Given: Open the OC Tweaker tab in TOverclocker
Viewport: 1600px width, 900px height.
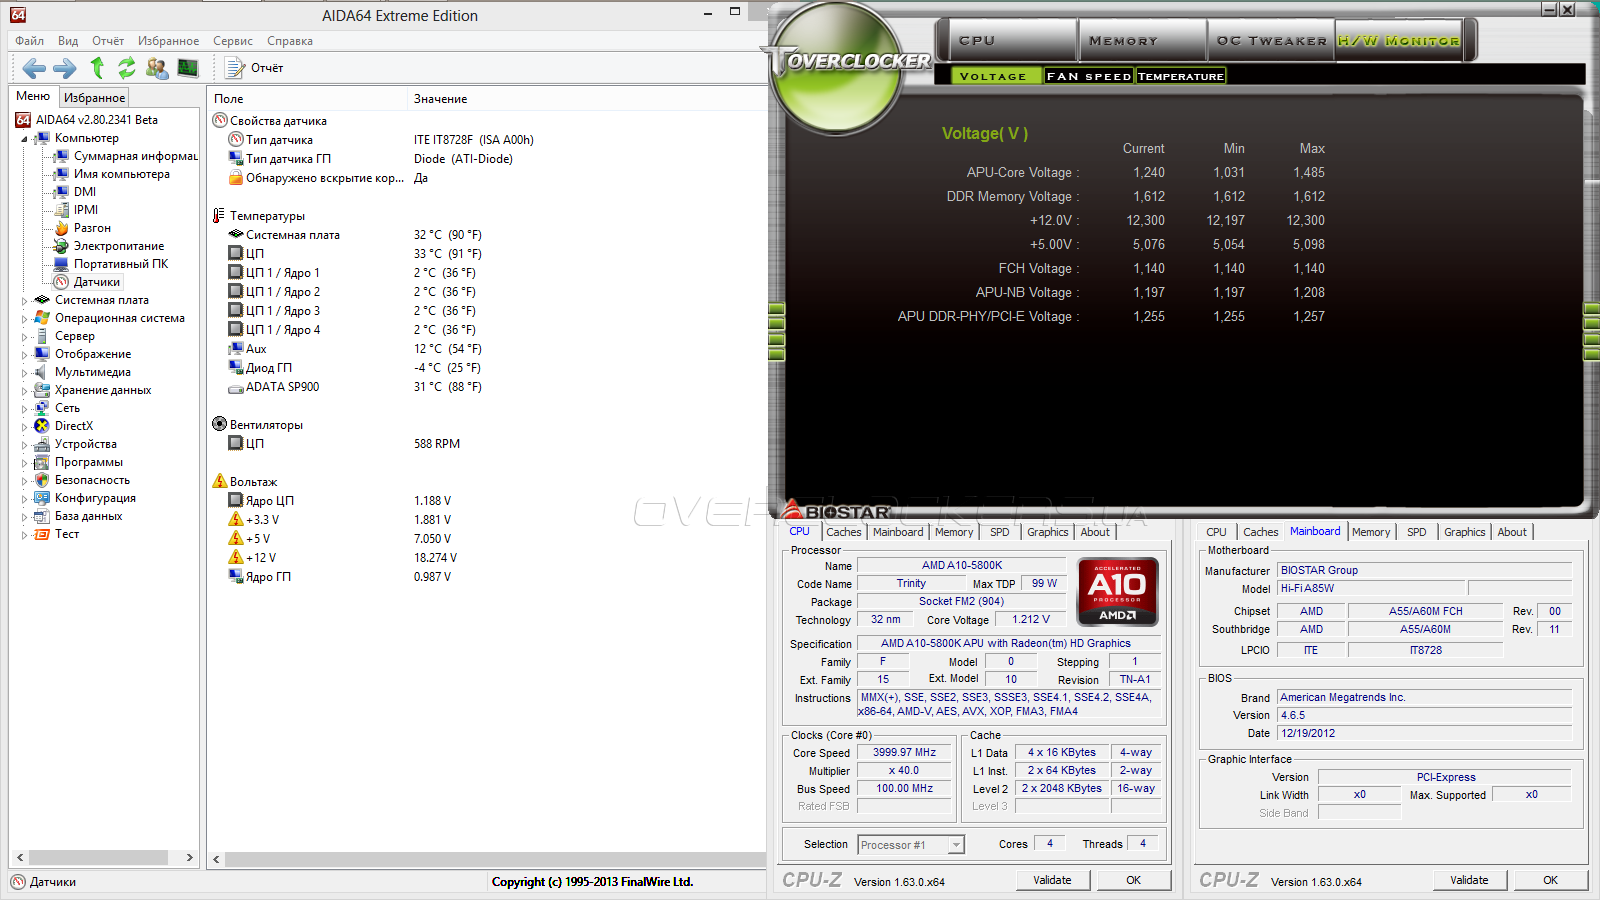Looking at the screenshot, I should pyautogui.click(x=1271, y=41).
